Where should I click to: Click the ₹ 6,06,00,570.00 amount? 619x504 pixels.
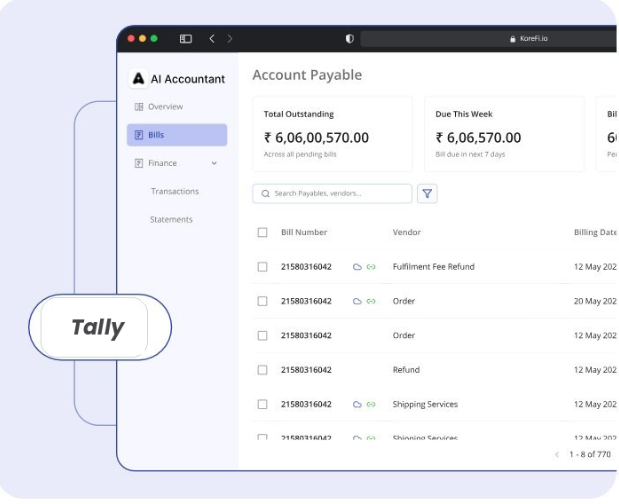point(316,138)
